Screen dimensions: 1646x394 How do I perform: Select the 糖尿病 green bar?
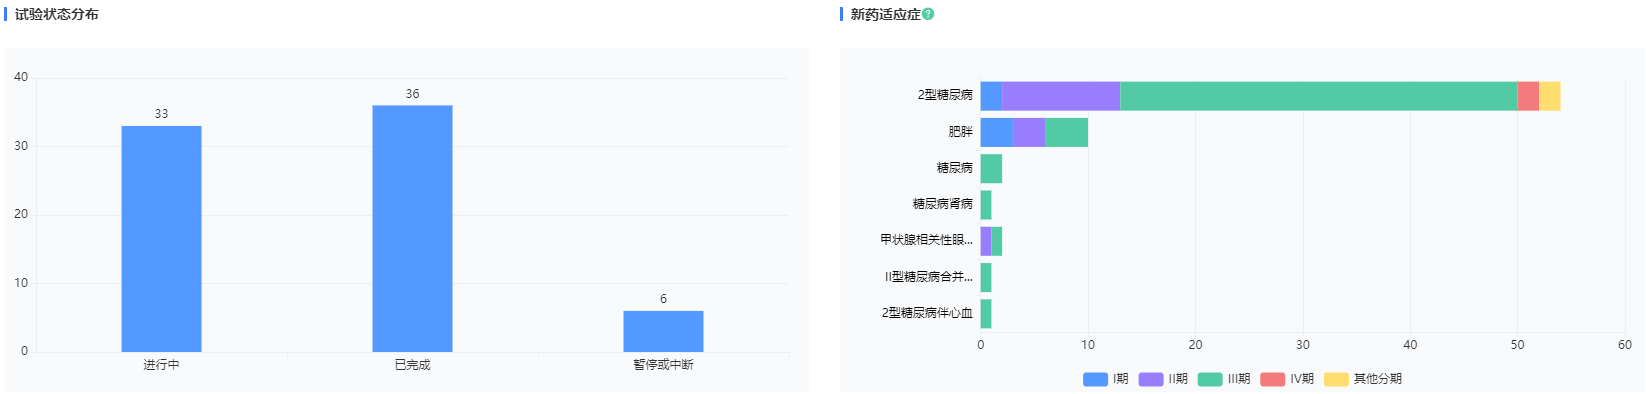click(x=991, y=168)
